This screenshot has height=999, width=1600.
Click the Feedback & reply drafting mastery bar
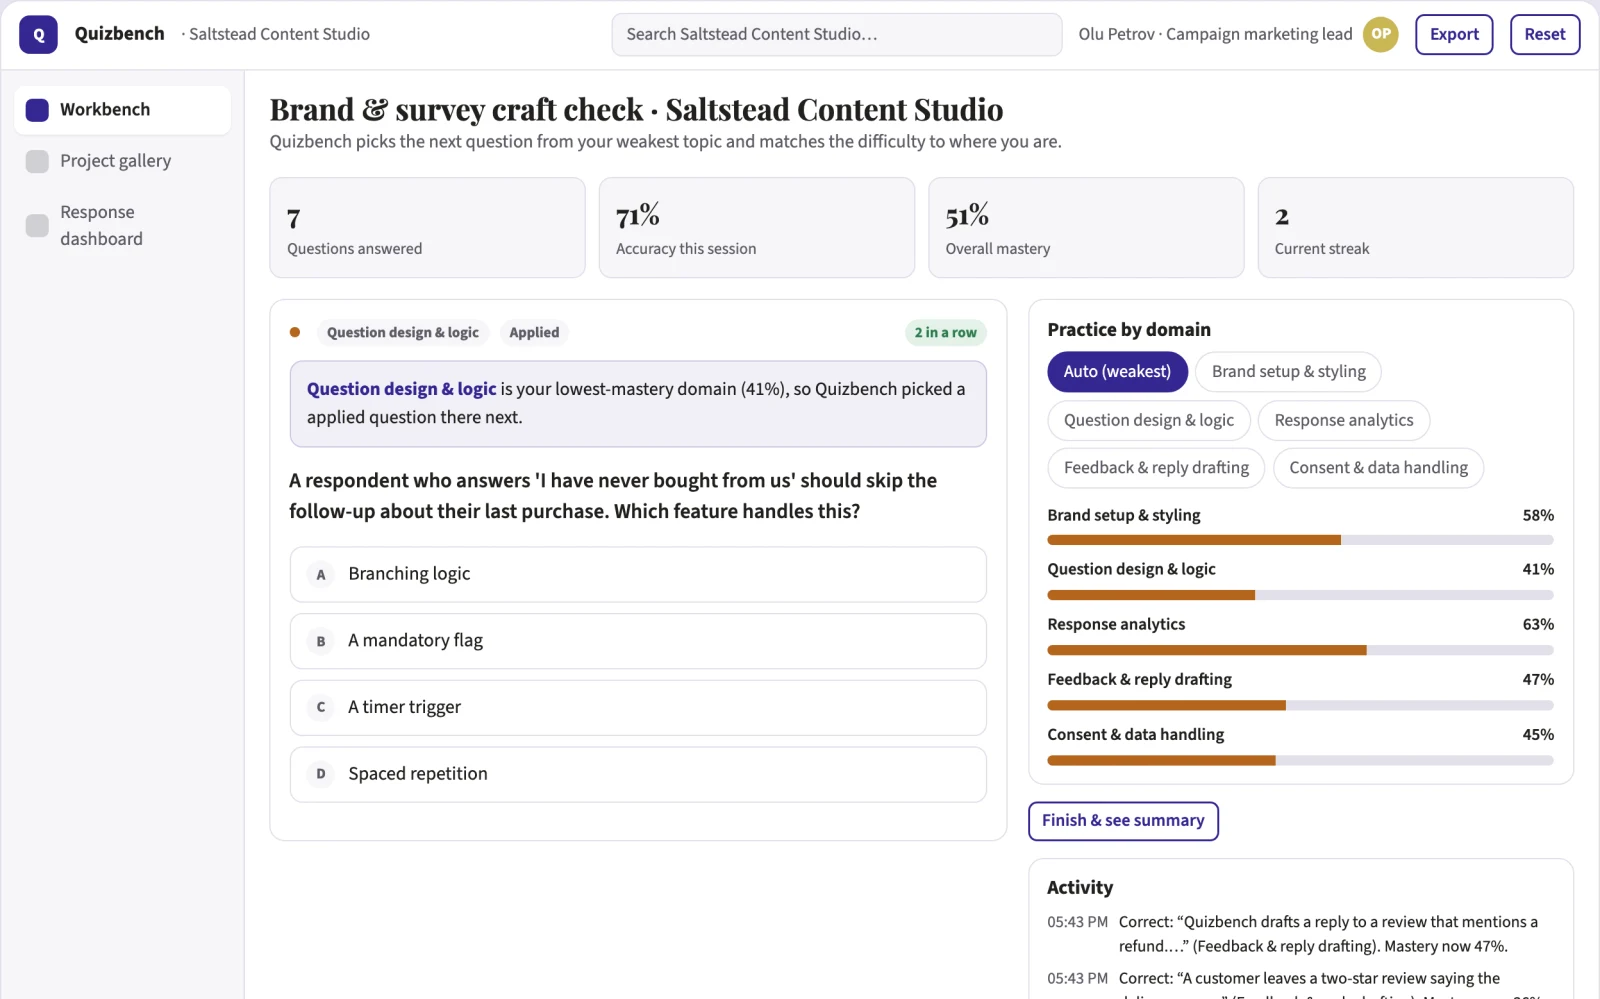(1300, 705)
